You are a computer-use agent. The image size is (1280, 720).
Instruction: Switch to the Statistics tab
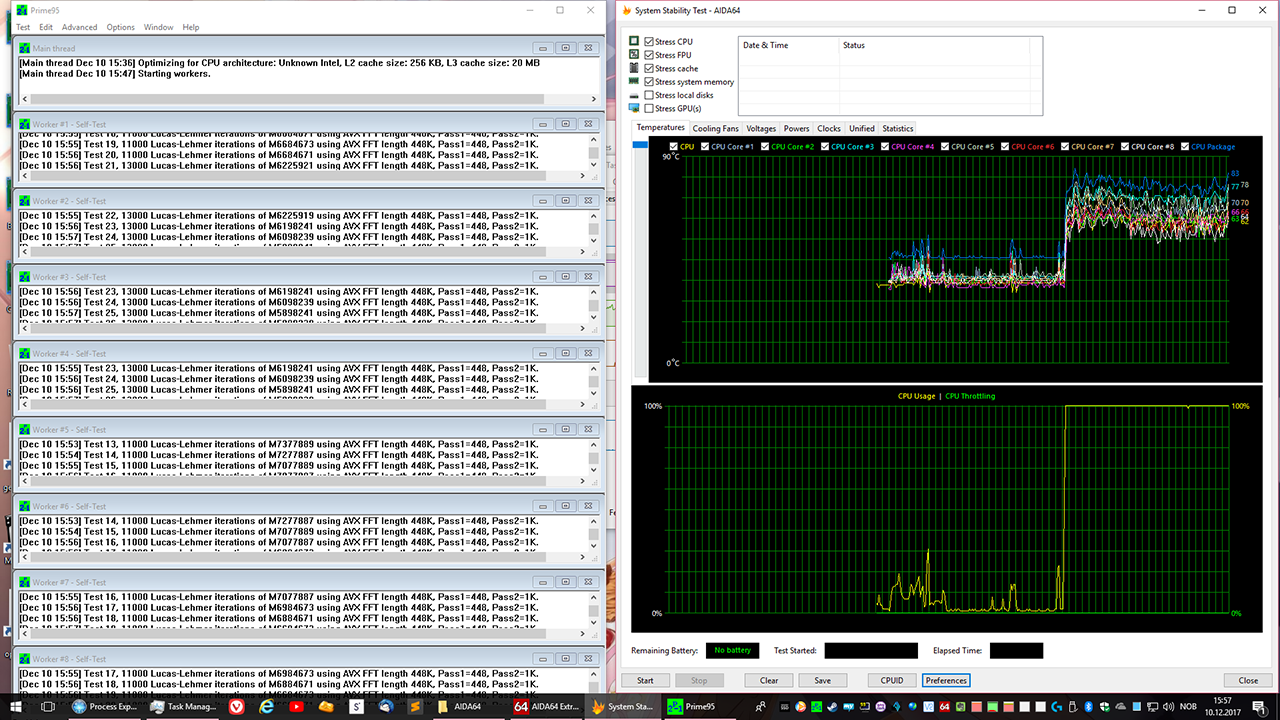898,129
